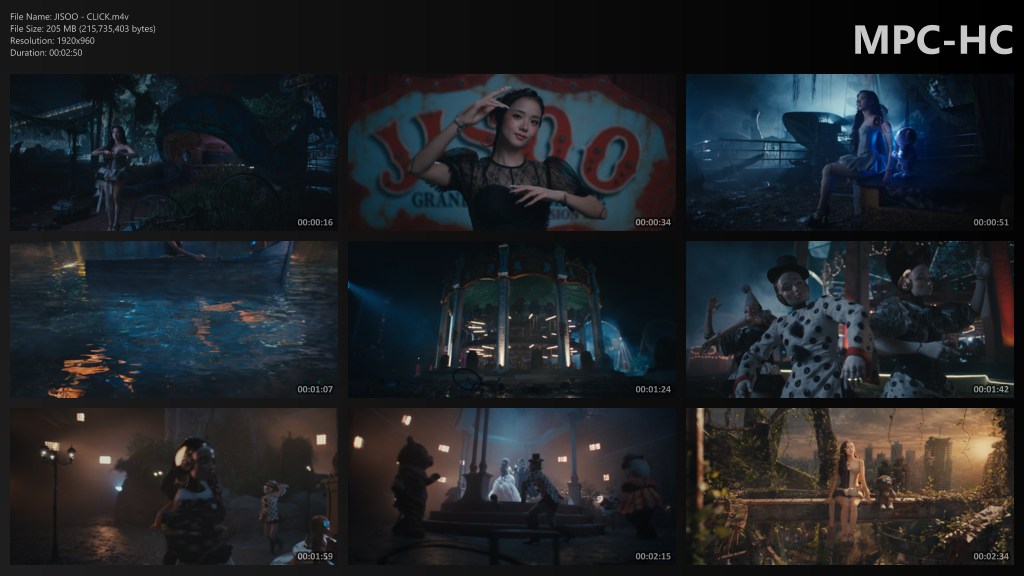Image resolution: width=1024 pixels, height=576 pixels.
Task: Click the 00:00:34 timestamp label
Action: pyautogui.click(x=653, y=222)
